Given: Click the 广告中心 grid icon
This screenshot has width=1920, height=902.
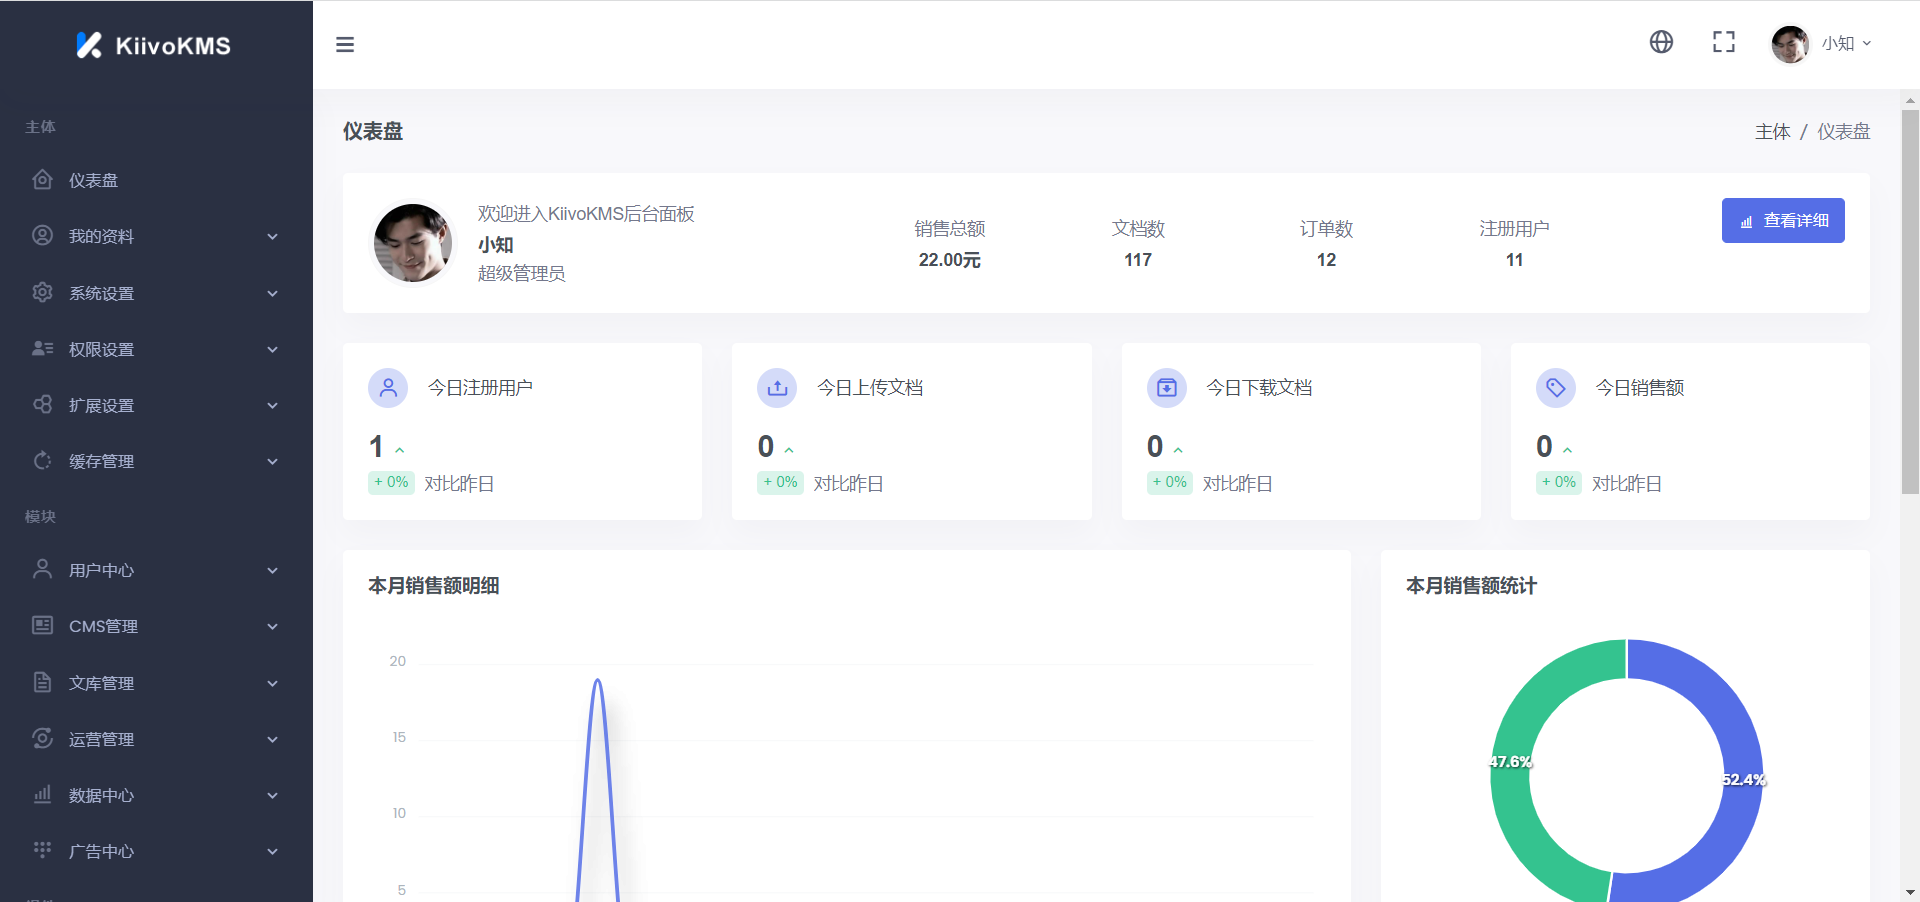Looking at the screenshot, I should click(x=42, y=850).
